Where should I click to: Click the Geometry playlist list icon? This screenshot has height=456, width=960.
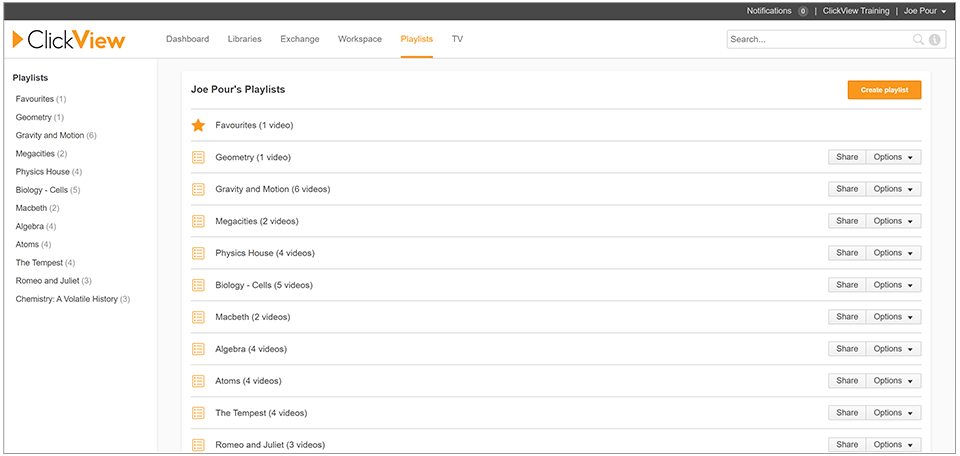coord(198,157)
